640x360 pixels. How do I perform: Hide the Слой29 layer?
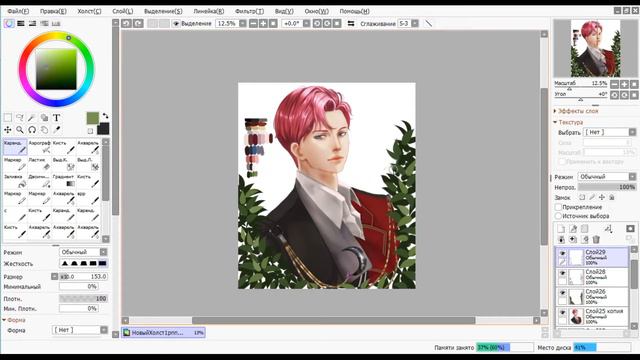[x=562, y=253]
